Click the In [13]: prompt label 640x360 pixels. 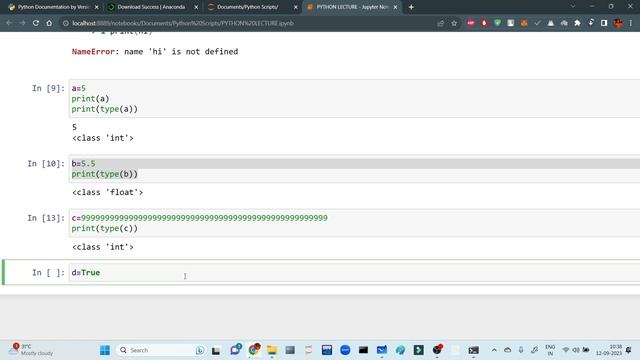46,218
